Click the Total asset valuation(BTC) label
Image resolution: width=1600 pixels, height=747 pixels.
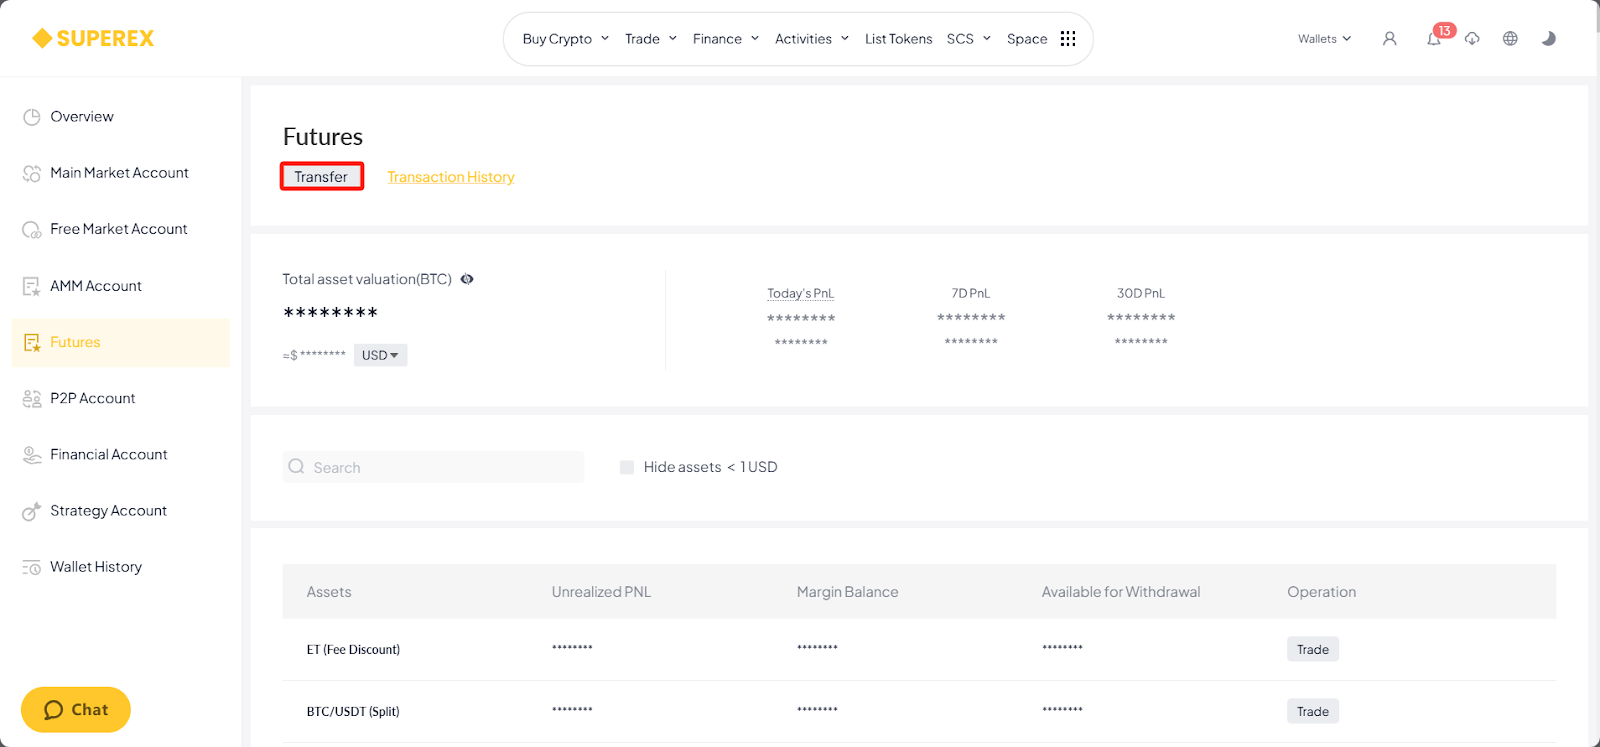pos(367,279)
